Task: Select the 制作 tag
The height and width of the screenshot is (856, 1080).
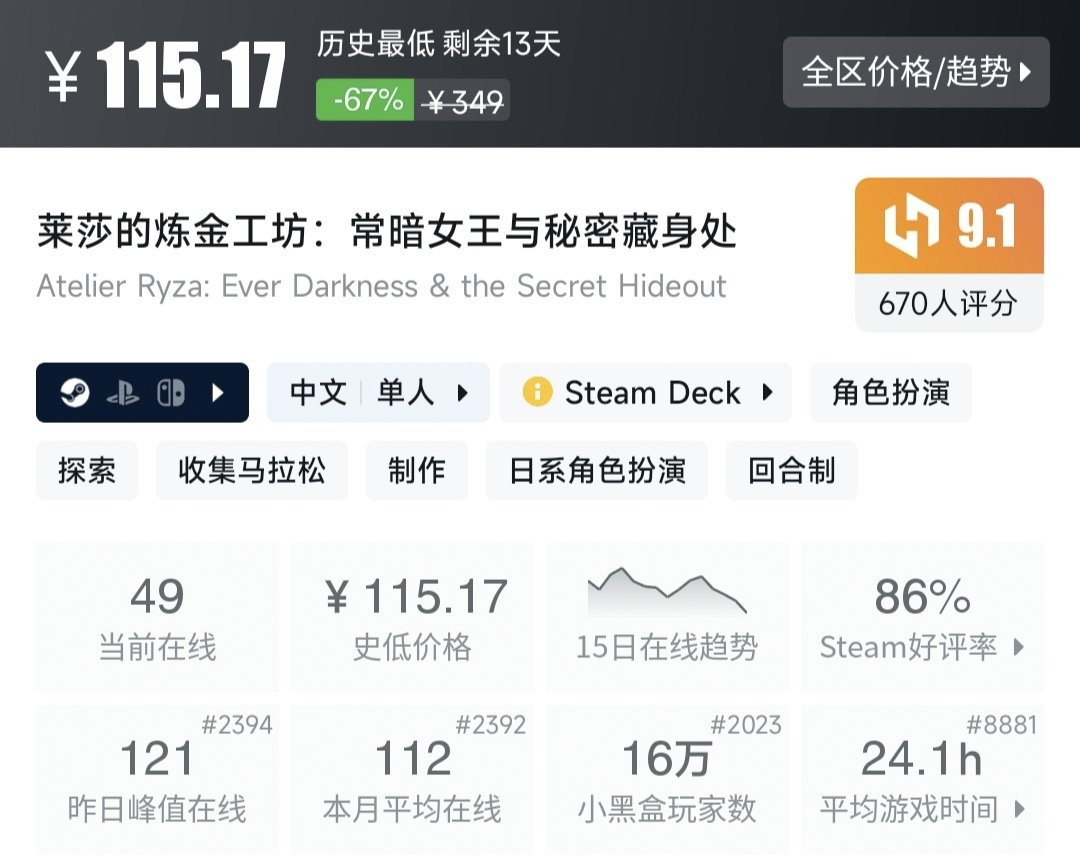Action: point(417,470)
